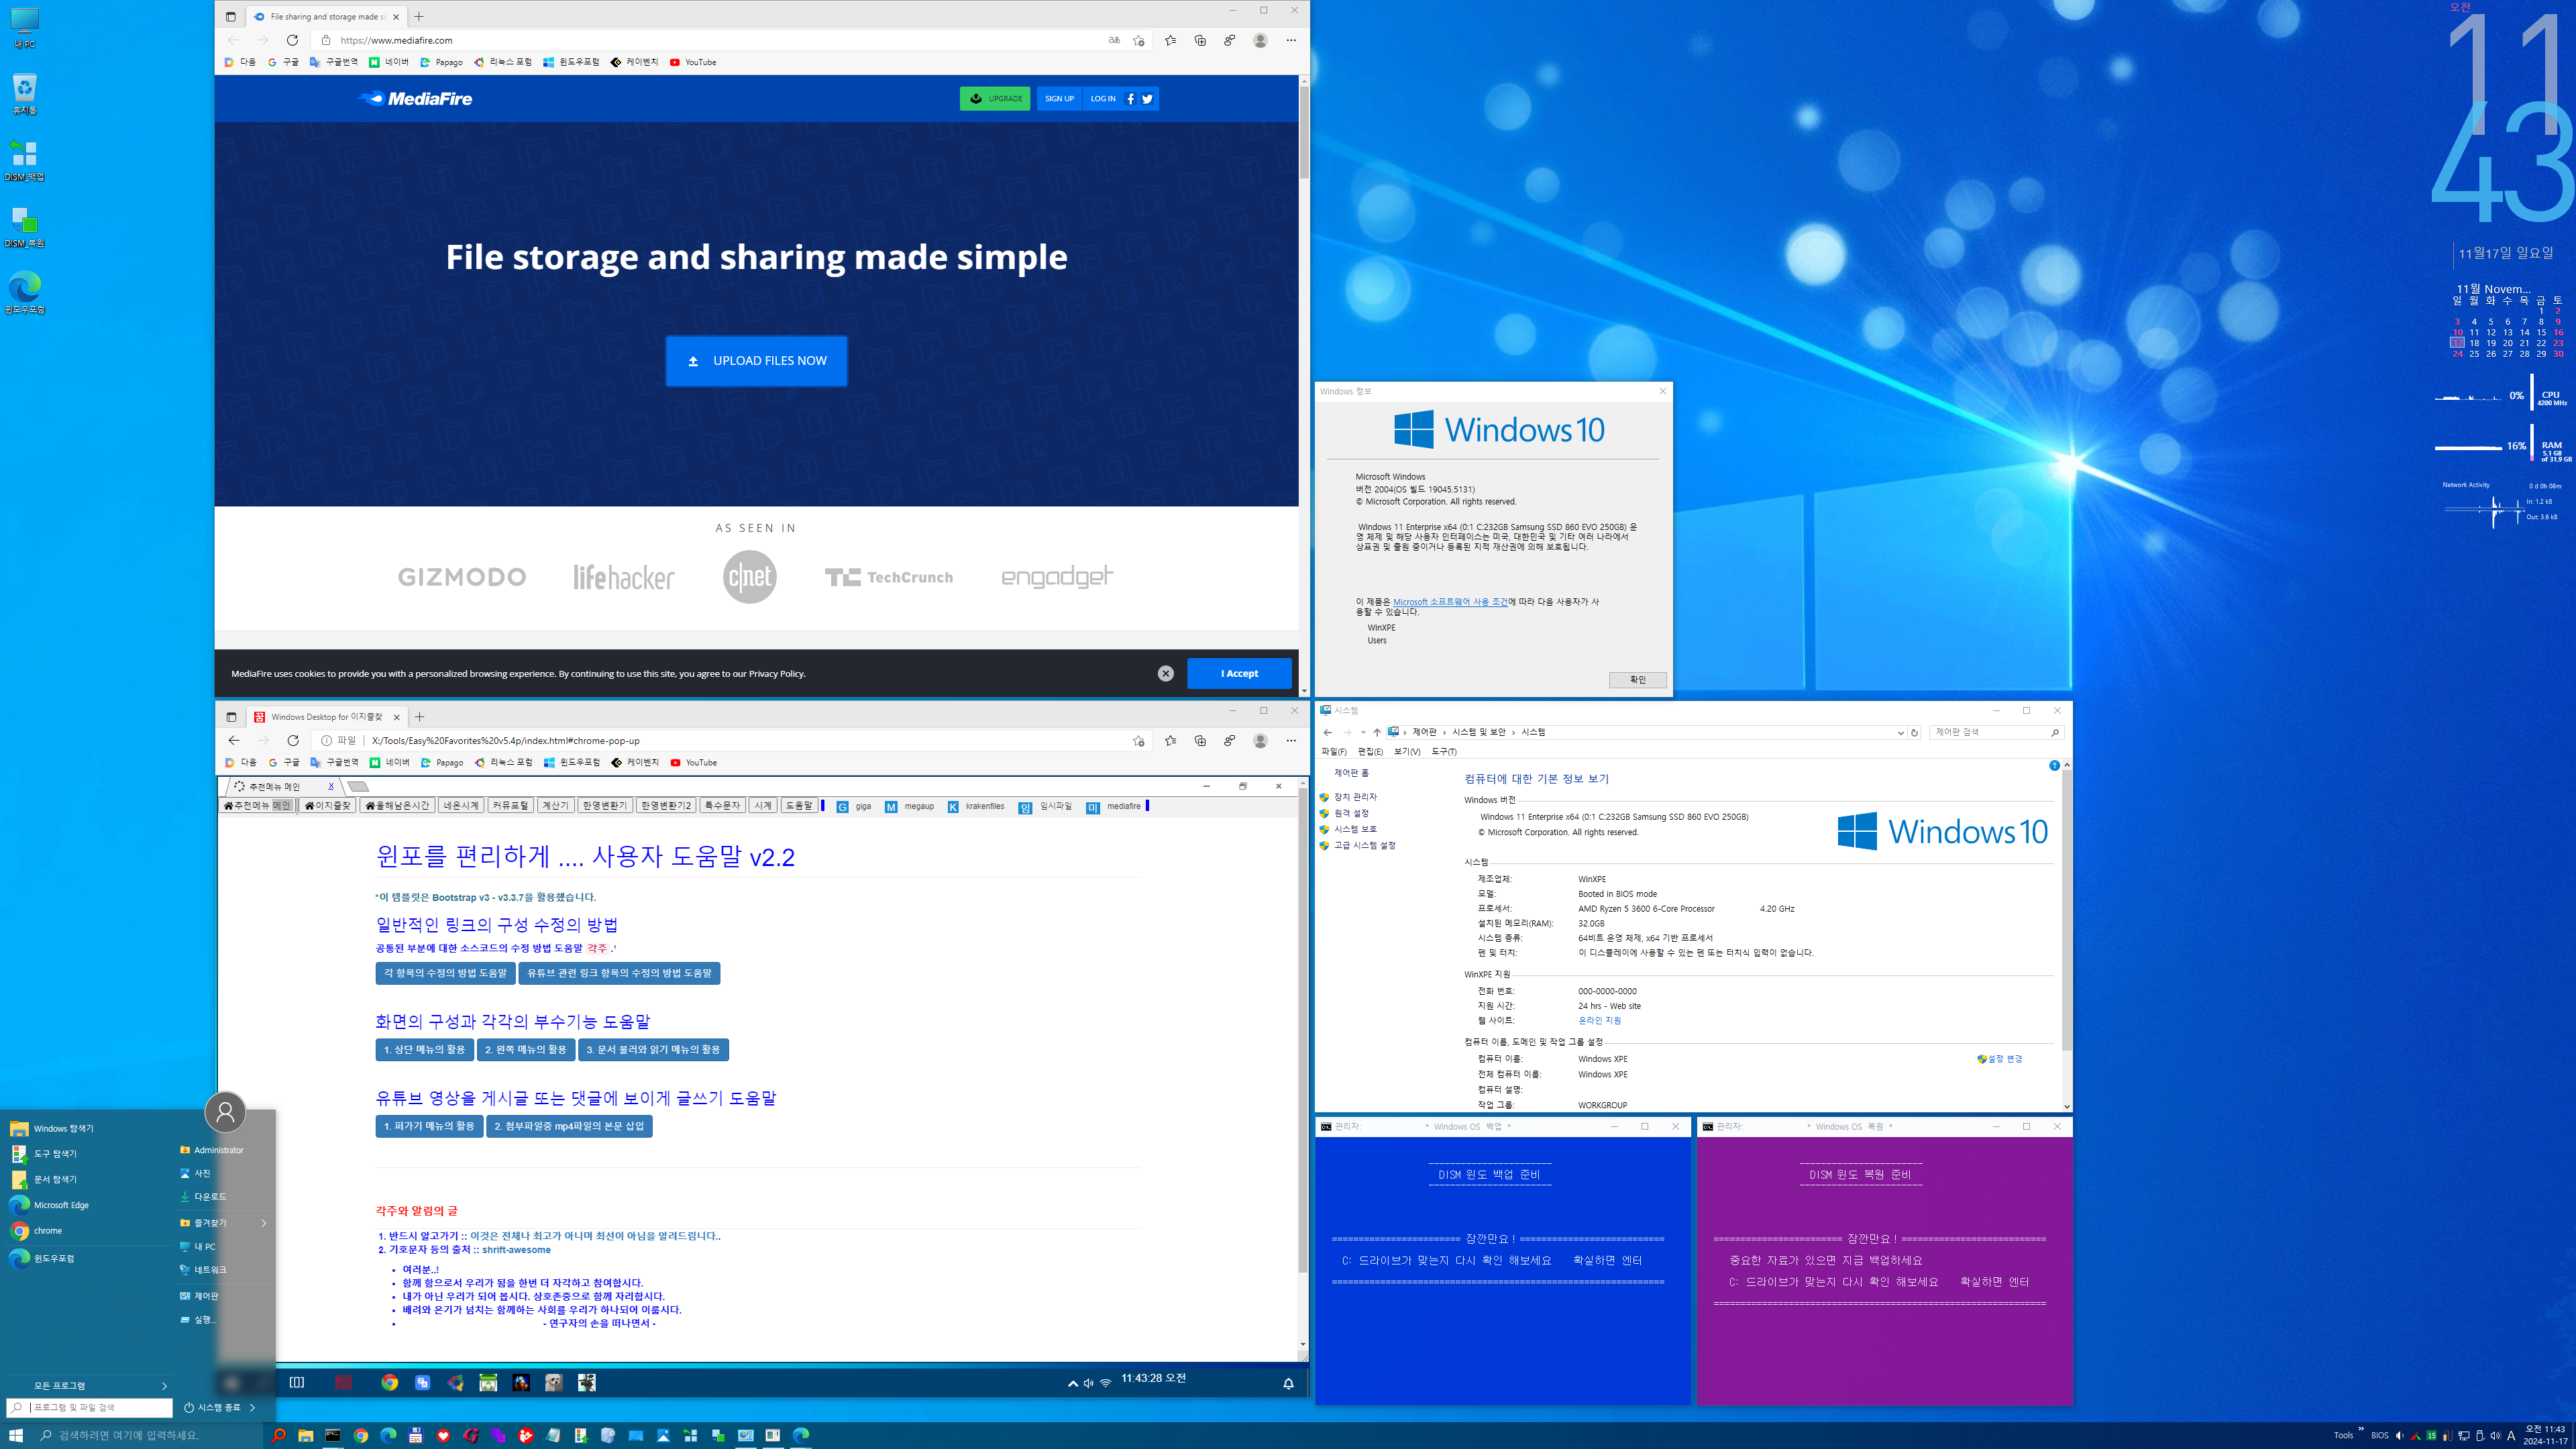Click the 온라인 지원 link in System window
The height and width of the screenshot is (1449, 2576).
click(1599, 1021)
